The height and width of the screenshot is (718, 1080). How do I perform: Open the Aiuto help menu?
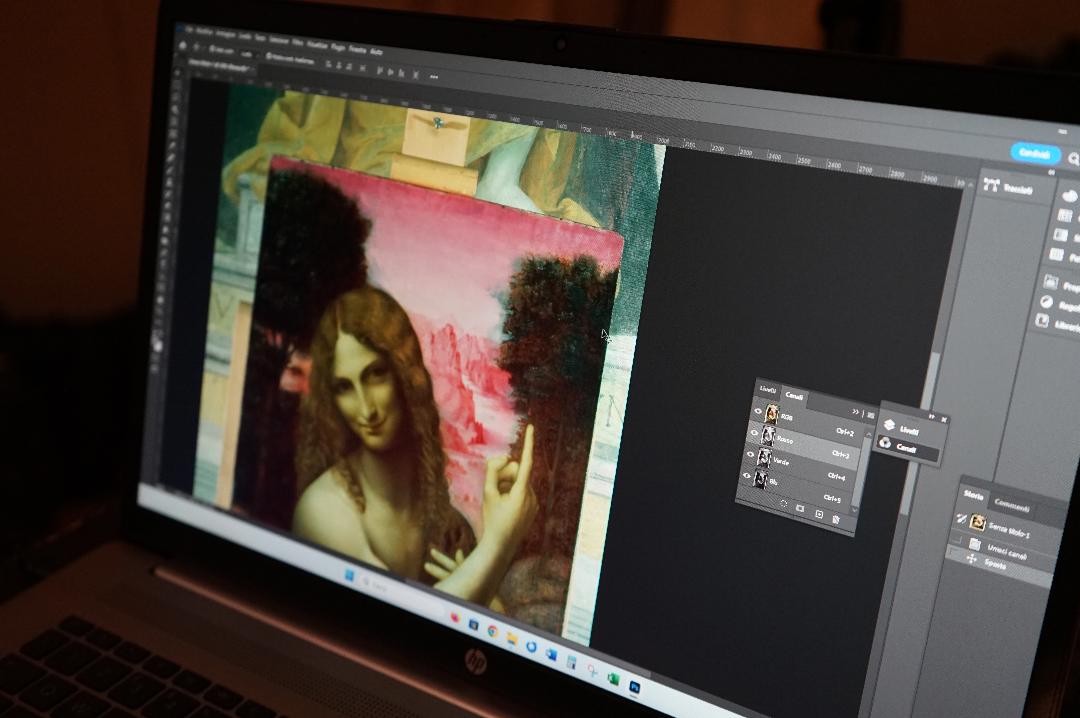coord(376,52)
